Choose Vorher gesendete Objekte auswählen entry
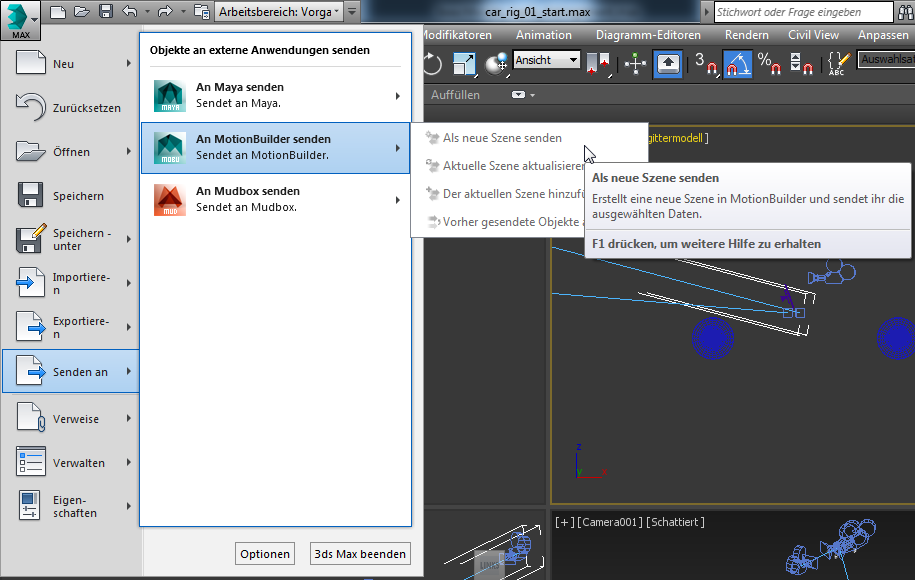This screenshot has height=580, width=915. pyautogui.click(x=498, y=222)
